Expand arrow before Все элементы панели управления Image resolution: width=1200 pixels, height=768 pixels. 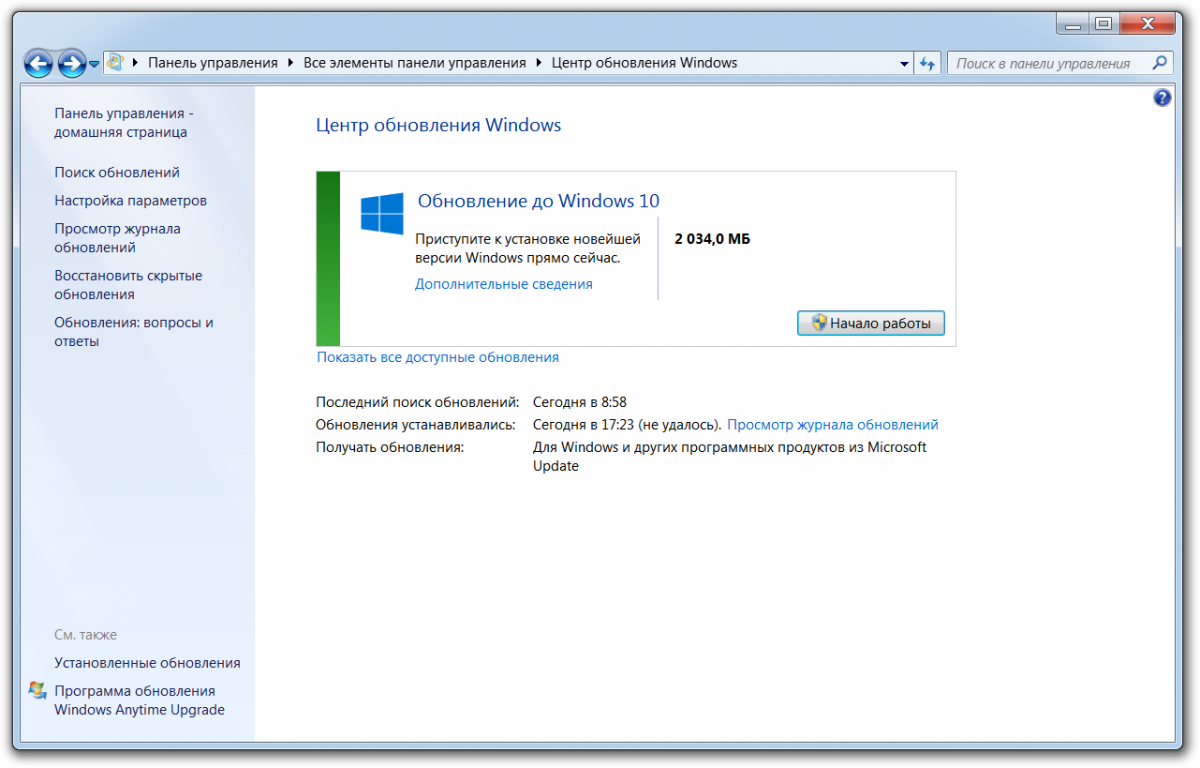[291, 63]
